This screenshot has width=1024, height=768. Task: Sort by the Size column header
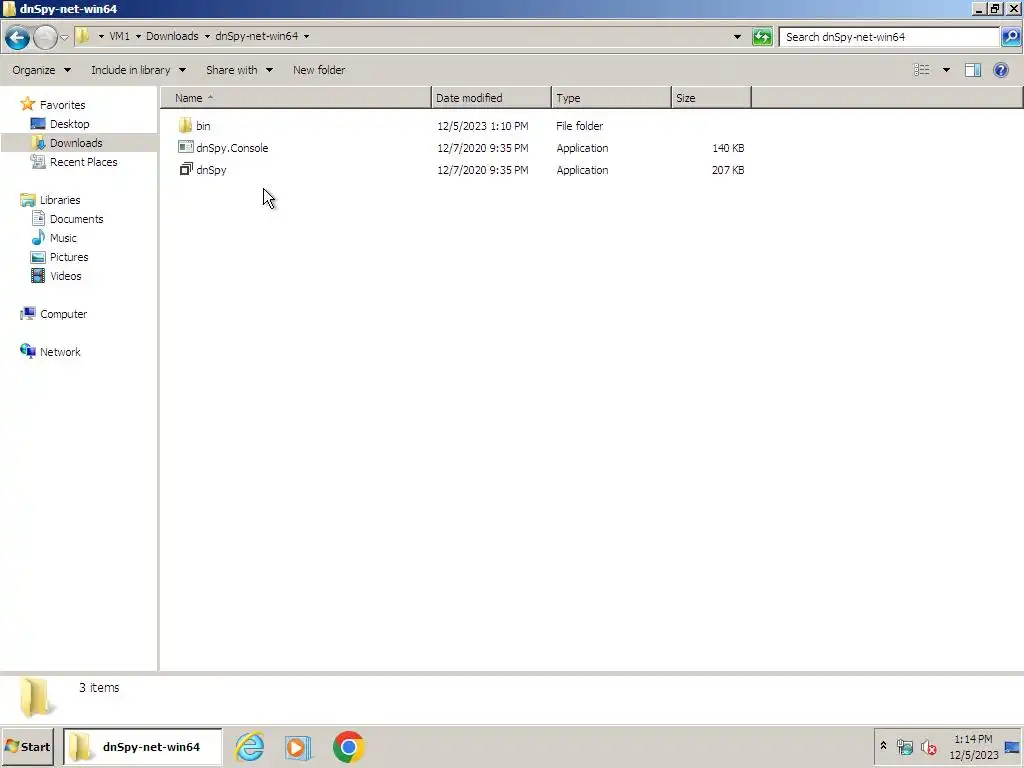point(711,98)
